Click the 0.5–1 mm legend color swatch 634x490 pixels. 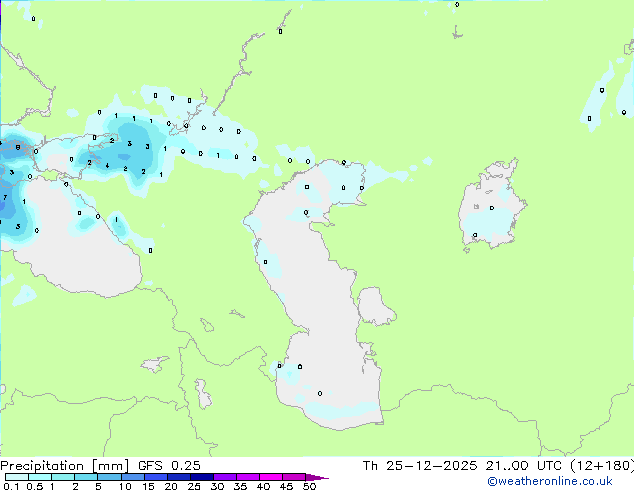40,477
